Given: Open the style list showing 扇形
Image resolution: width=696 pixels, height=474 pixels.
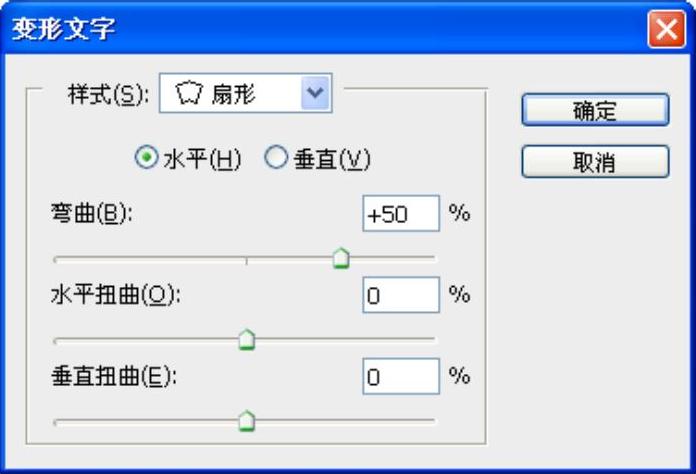Looking at the screenshot, I should (245, 95).
